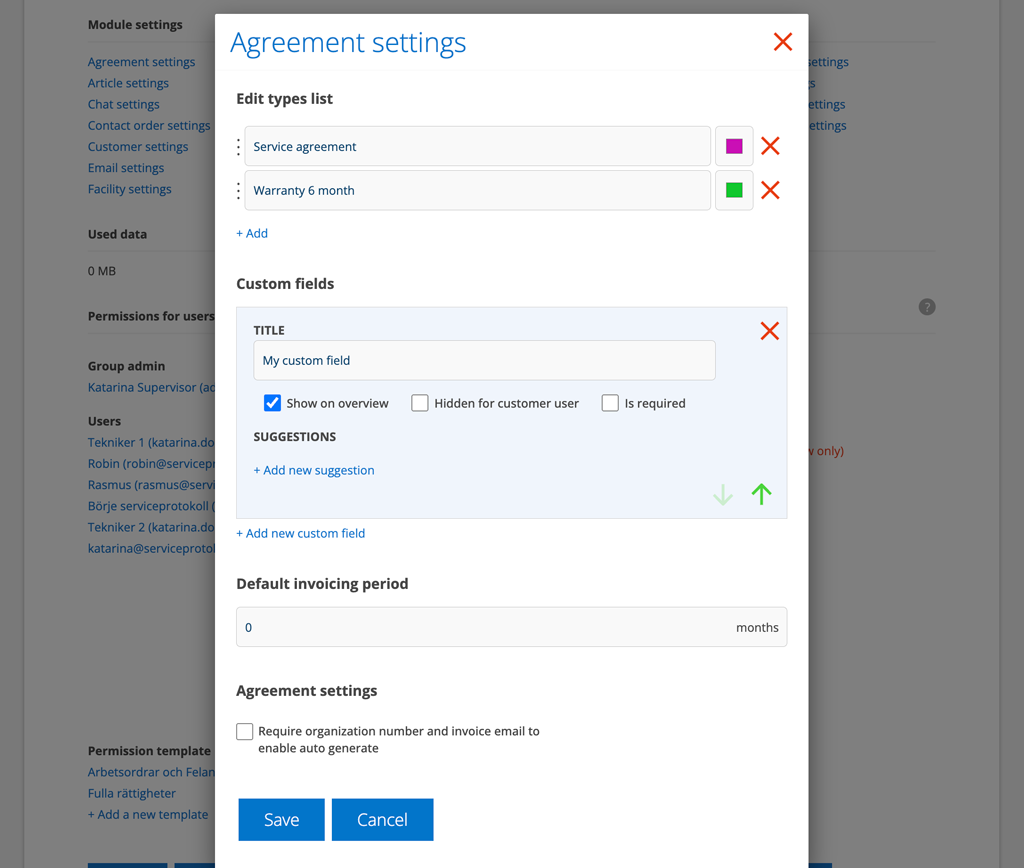Image resolution: width=1024 pixels, height=868 pixels.
Task: Check Hidden for customer user
Action: [420, 403]
